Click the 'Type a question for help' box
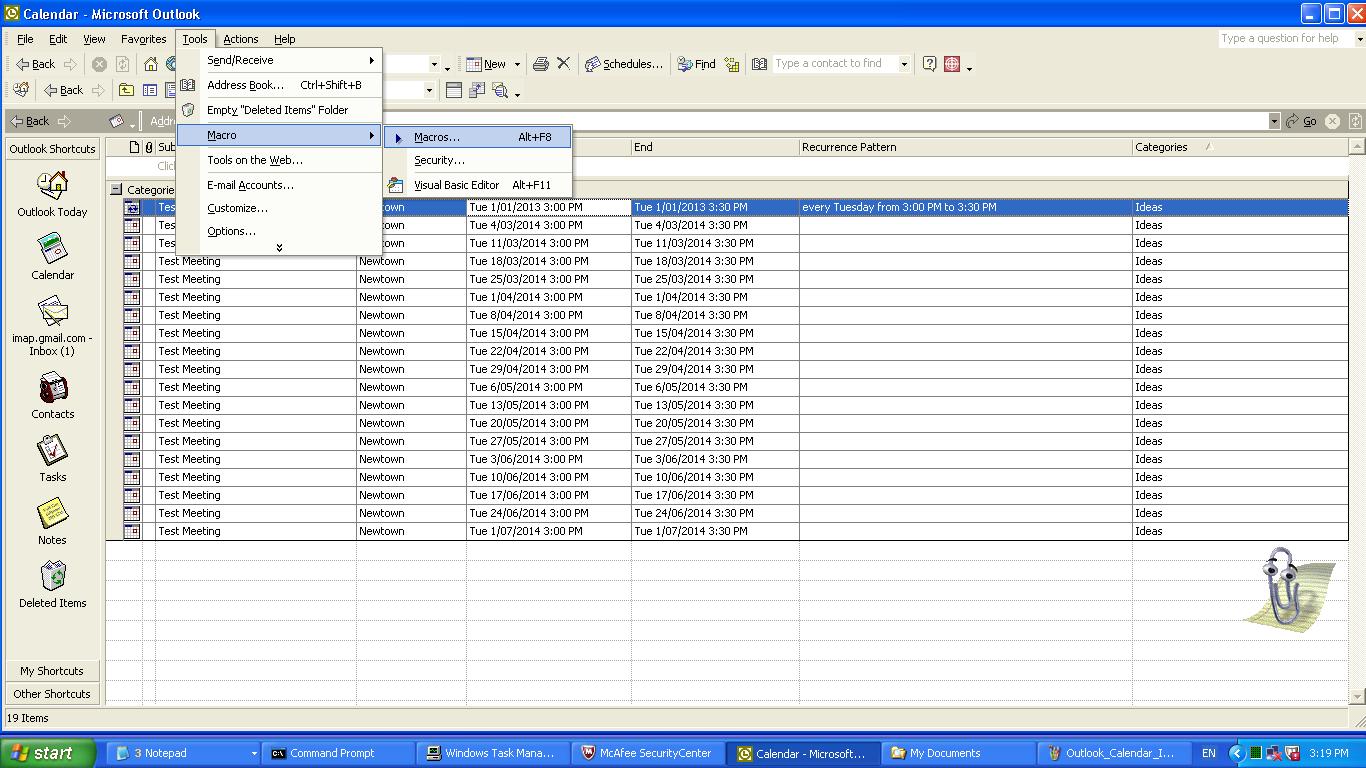The height and width of the screenshot is (768, 1366). [1284, 38]
